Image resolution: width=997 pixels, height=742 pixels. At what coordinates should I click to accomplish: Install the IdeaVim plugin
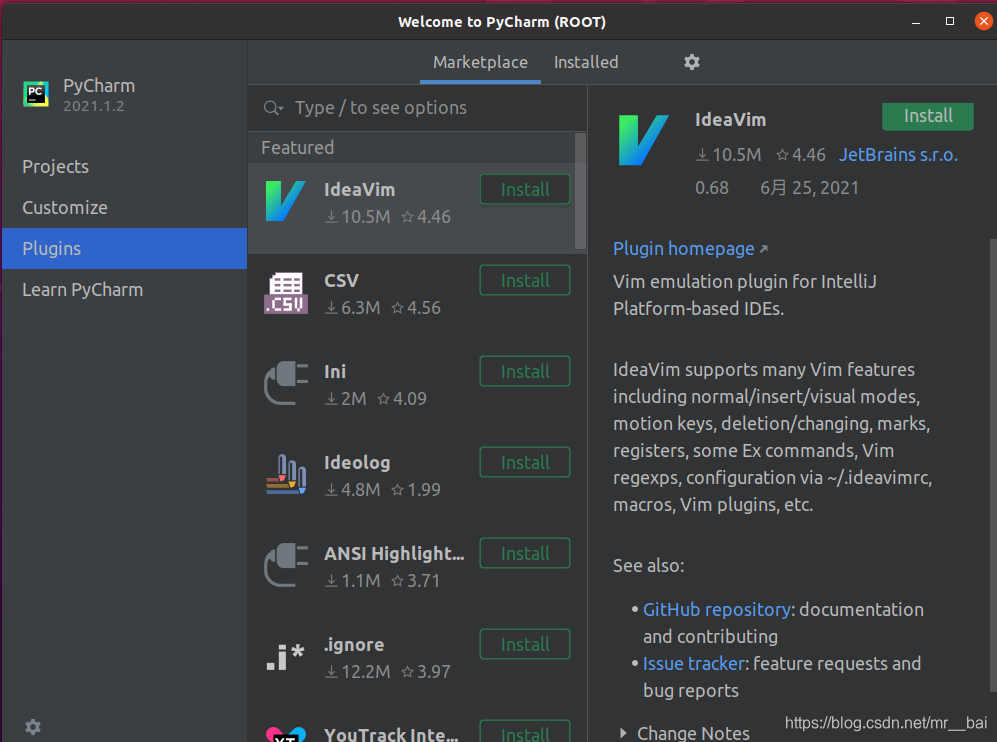tap(927, 116)
